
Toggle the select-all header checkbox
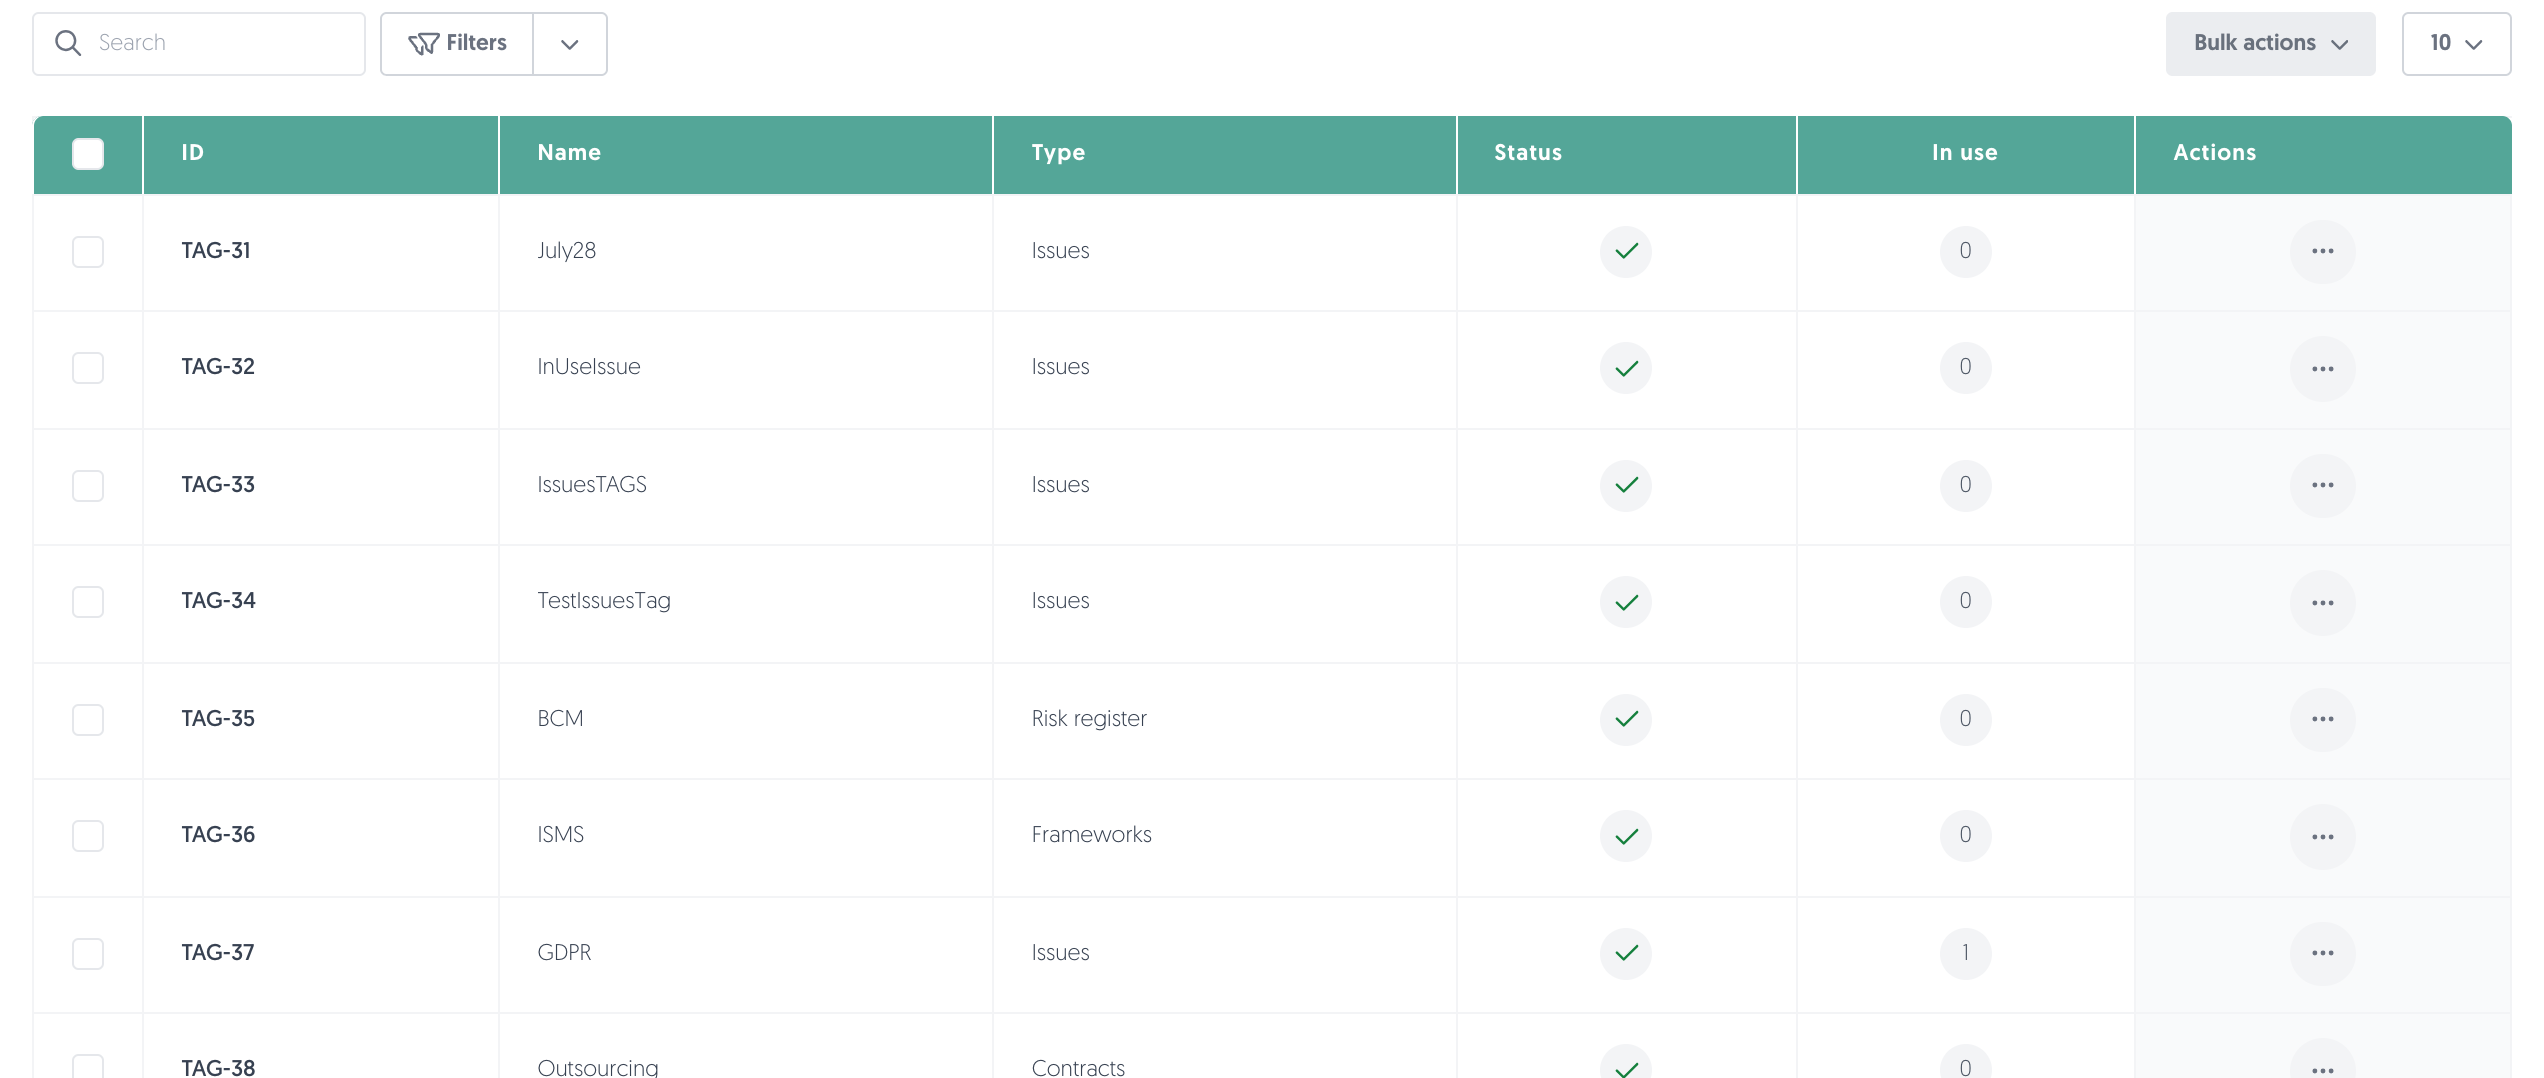click(x=88, y=153)
